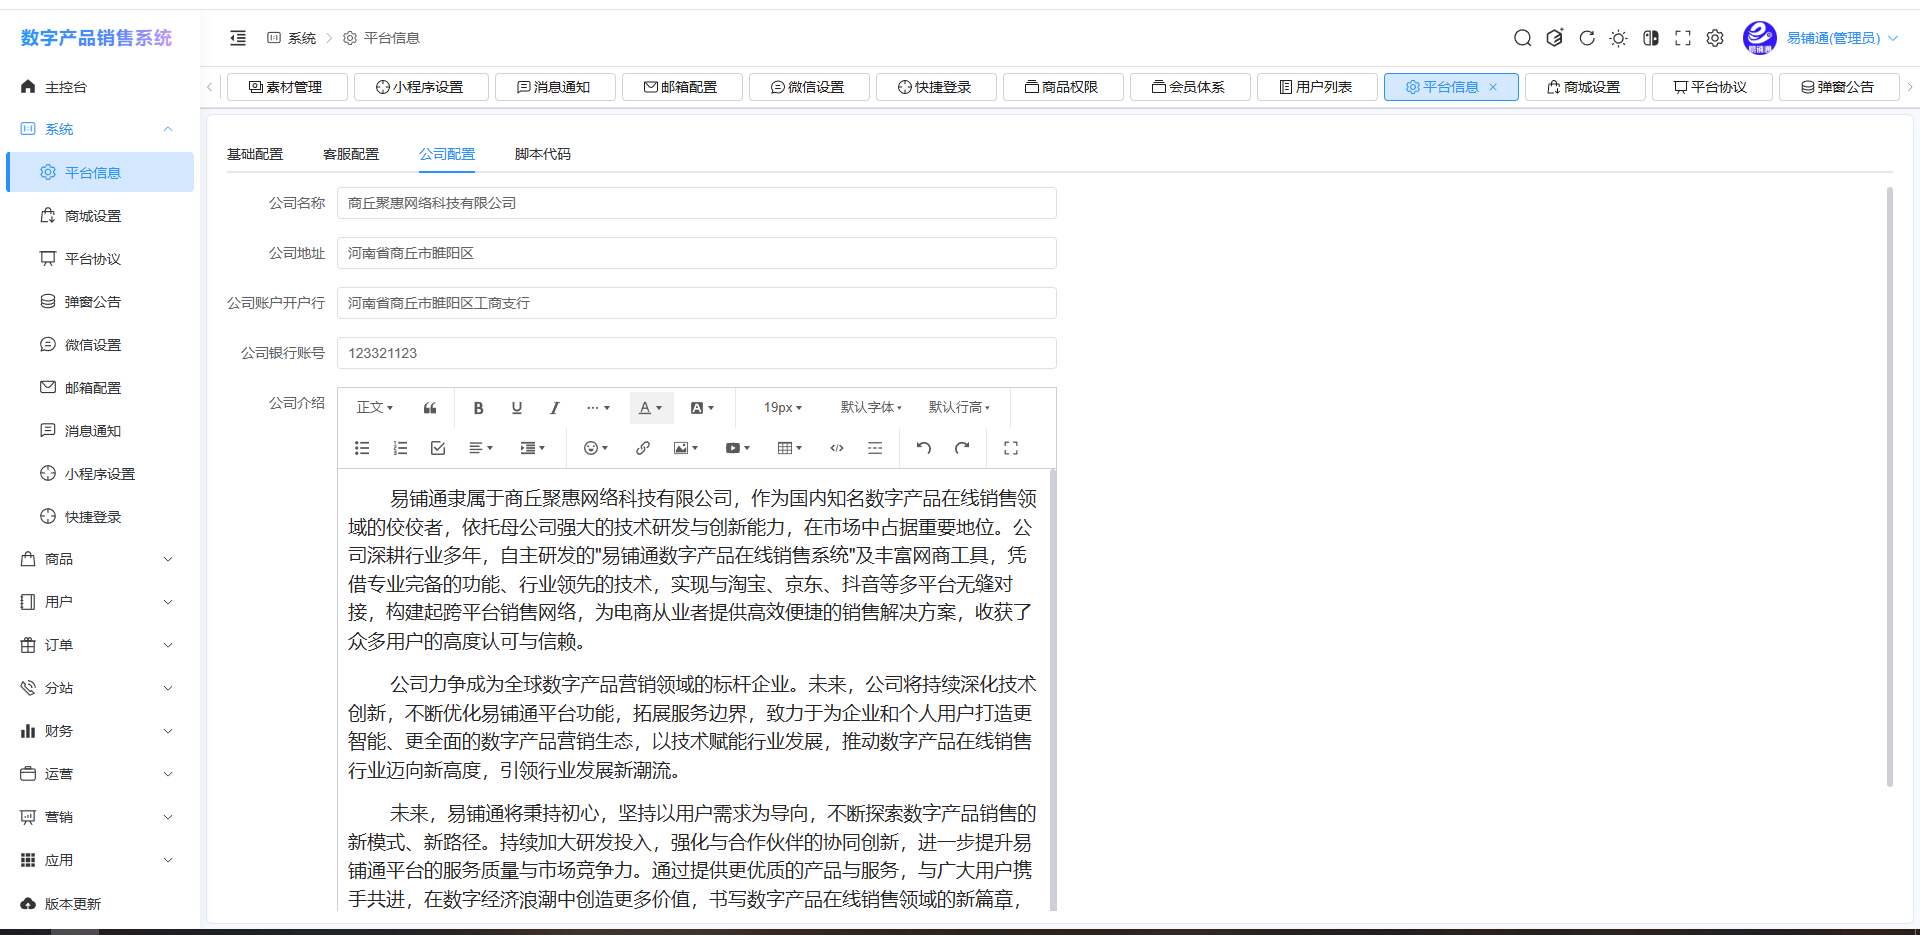Image resolution: width=1920 pixels, height=935 pixels.
Task: Insert a to-do checkbox list
Action: (x=438, y=448)
